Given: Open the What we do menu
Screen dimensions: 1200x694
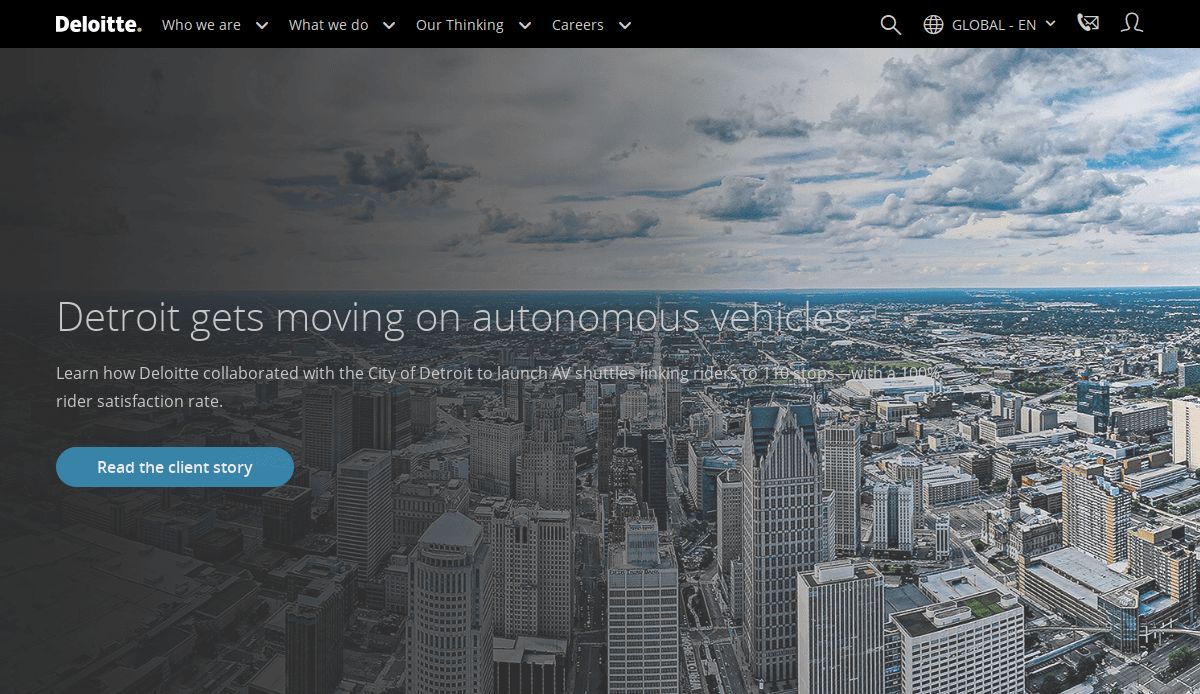Looking at the screenshot, I should tap(328, 25).
